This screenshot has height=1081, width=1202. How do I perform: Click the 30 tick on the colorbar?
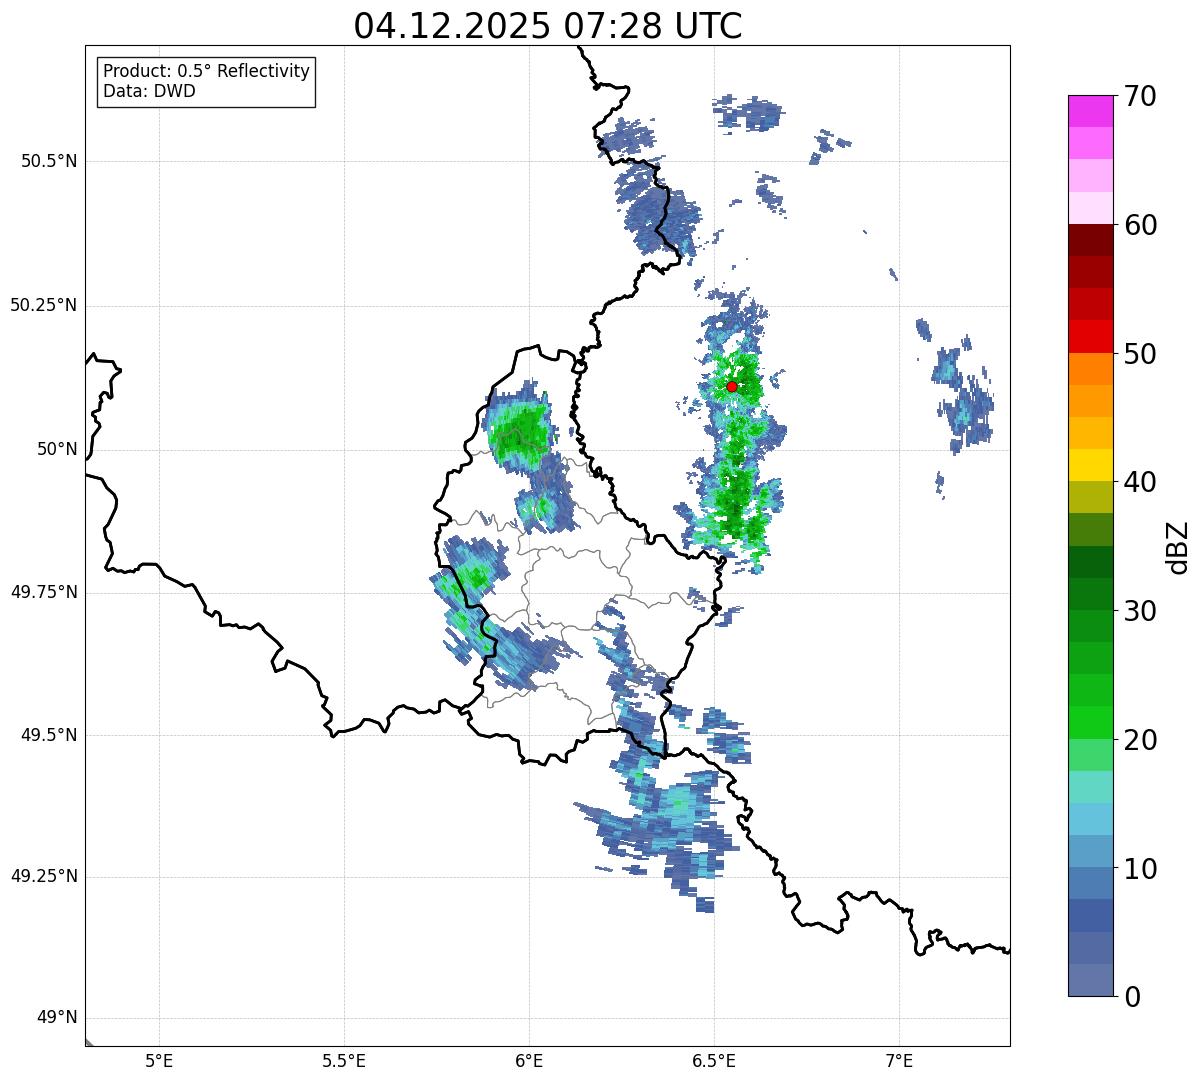point(1140,611)
